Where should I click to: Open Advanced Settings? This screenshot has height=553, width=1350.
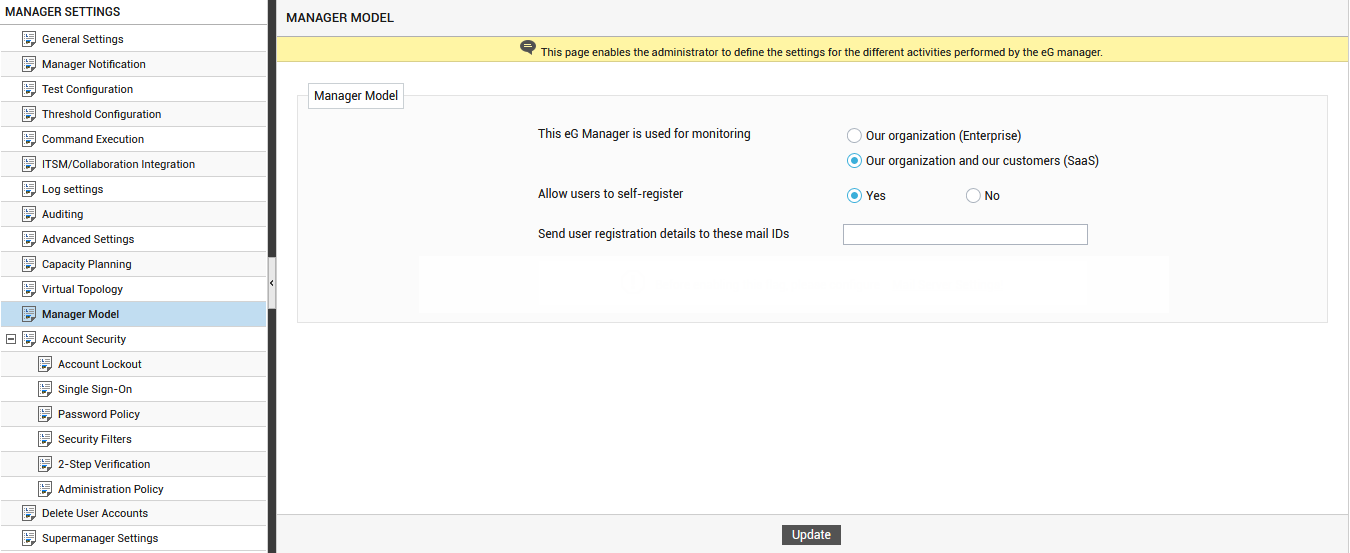click(88, 239)
